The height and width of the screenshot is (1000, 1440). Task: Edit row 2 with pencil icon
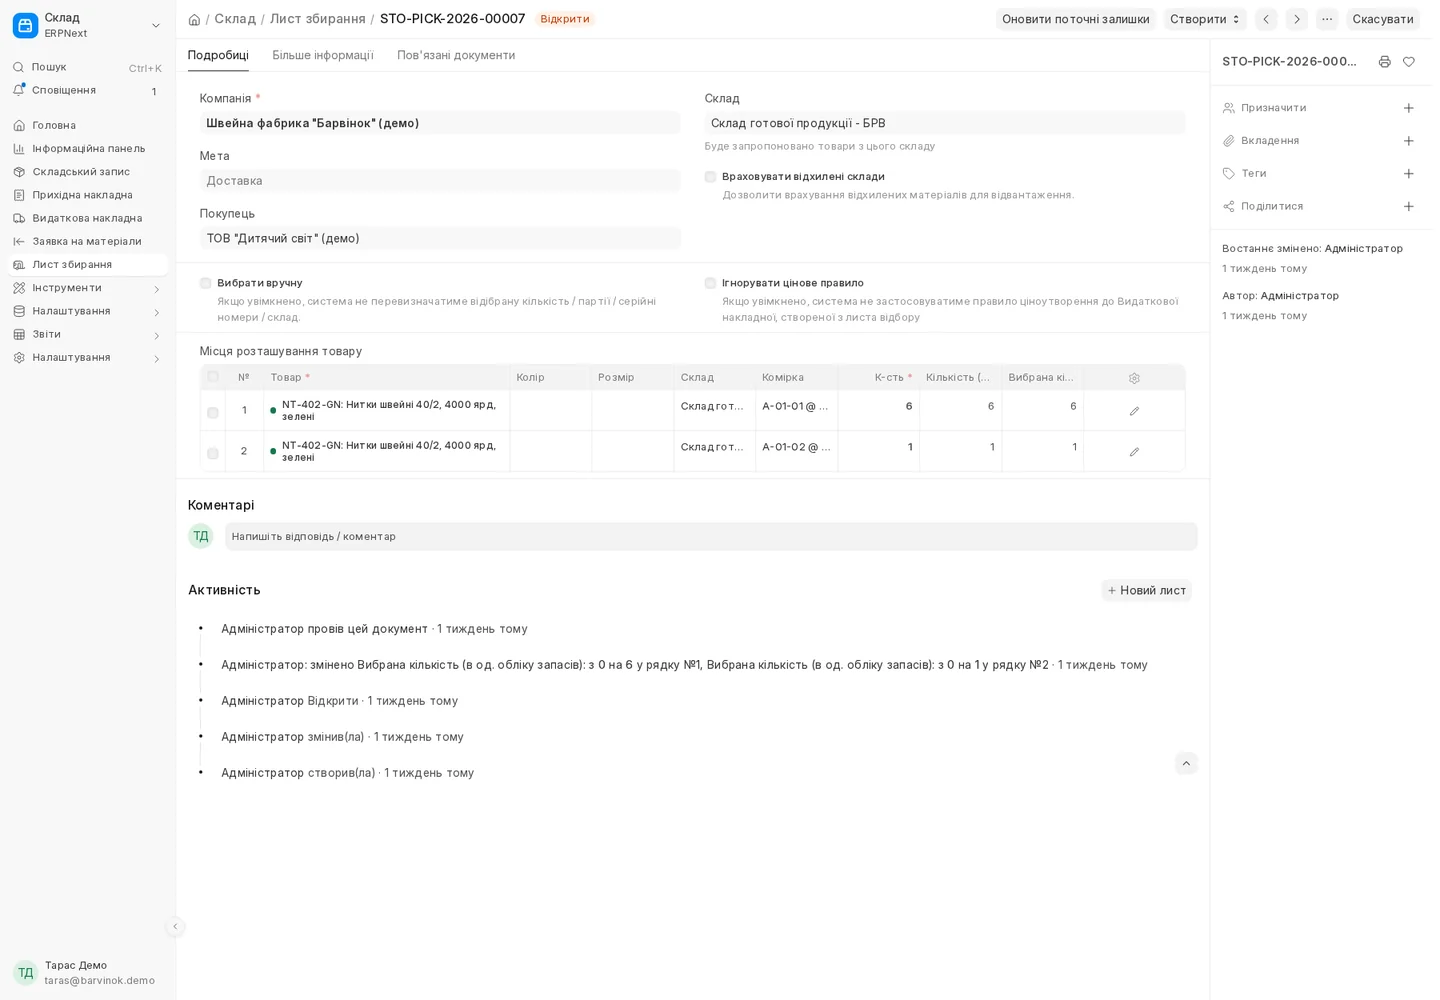(1134, 452)
